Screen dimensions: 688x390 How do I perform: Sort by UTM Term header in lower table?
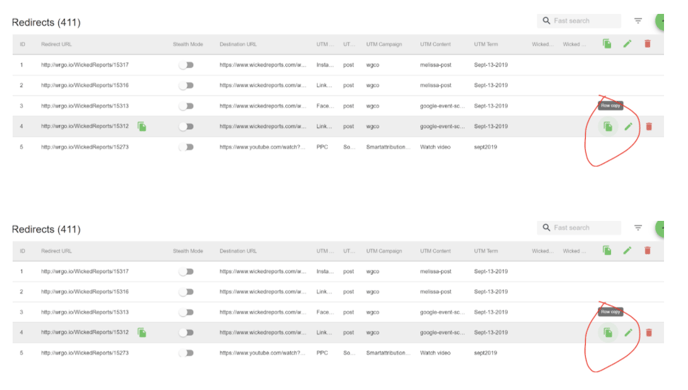pos(486,251)
